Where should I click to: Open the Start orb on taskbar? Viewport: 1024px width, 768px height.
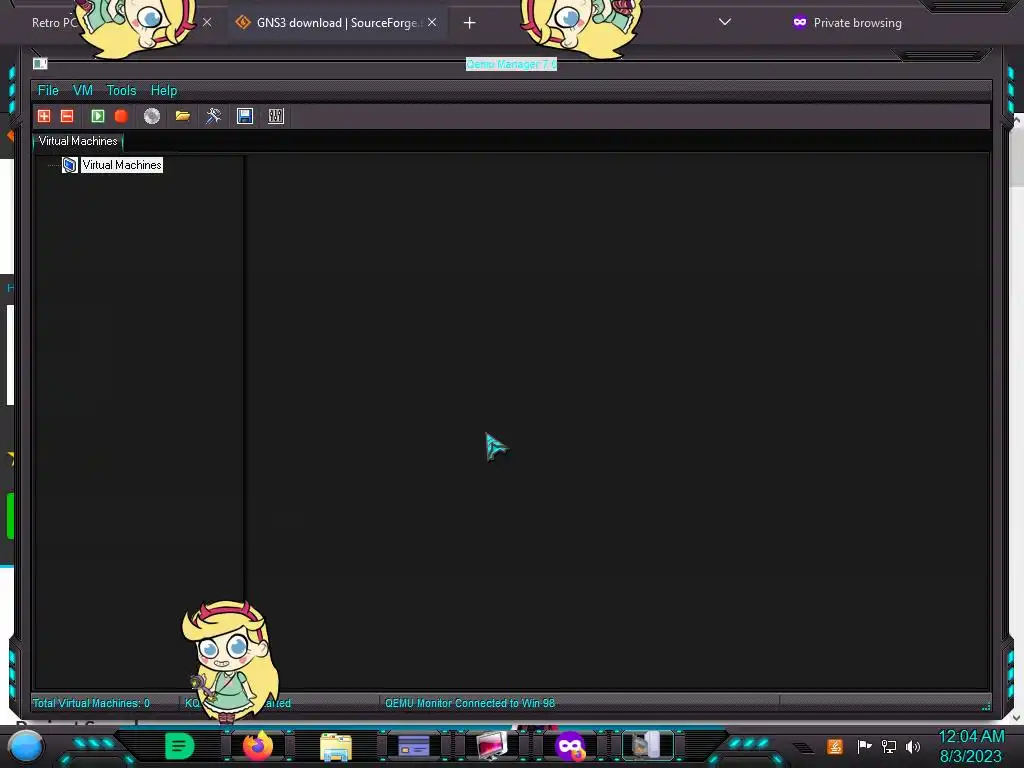point(26,746)
